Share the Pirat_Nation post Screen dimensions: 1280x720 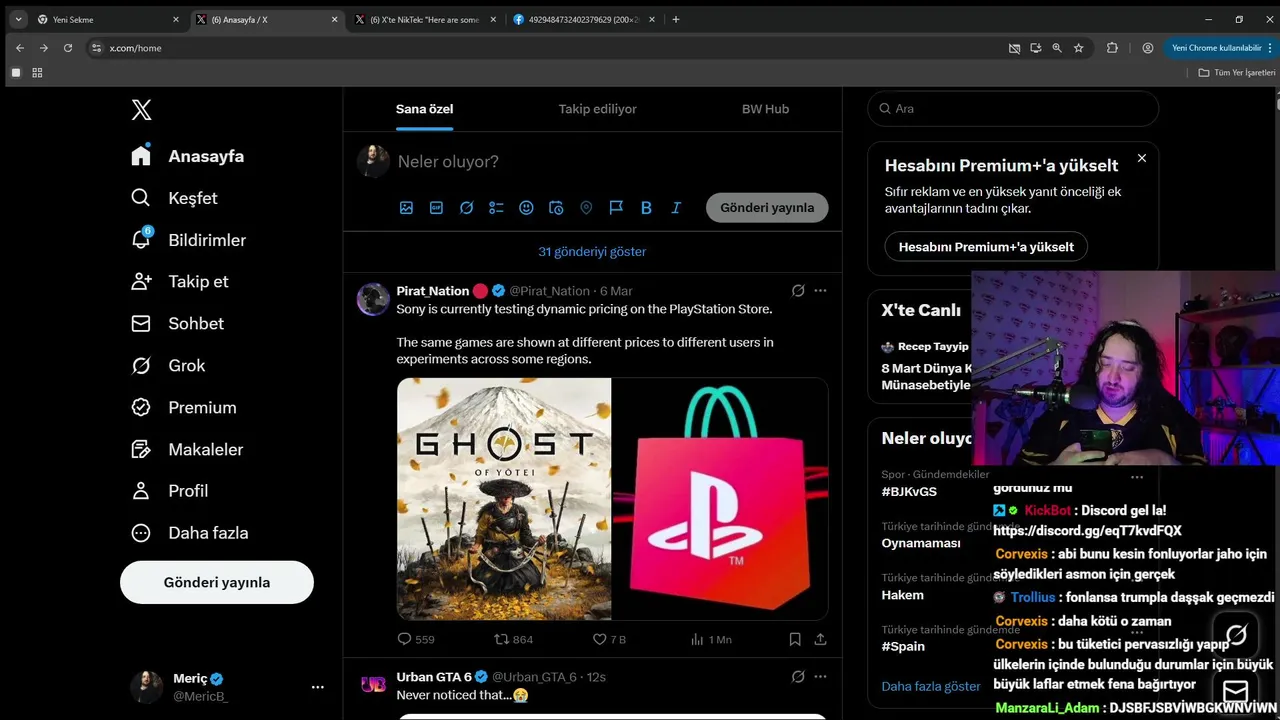click(821, 639)
